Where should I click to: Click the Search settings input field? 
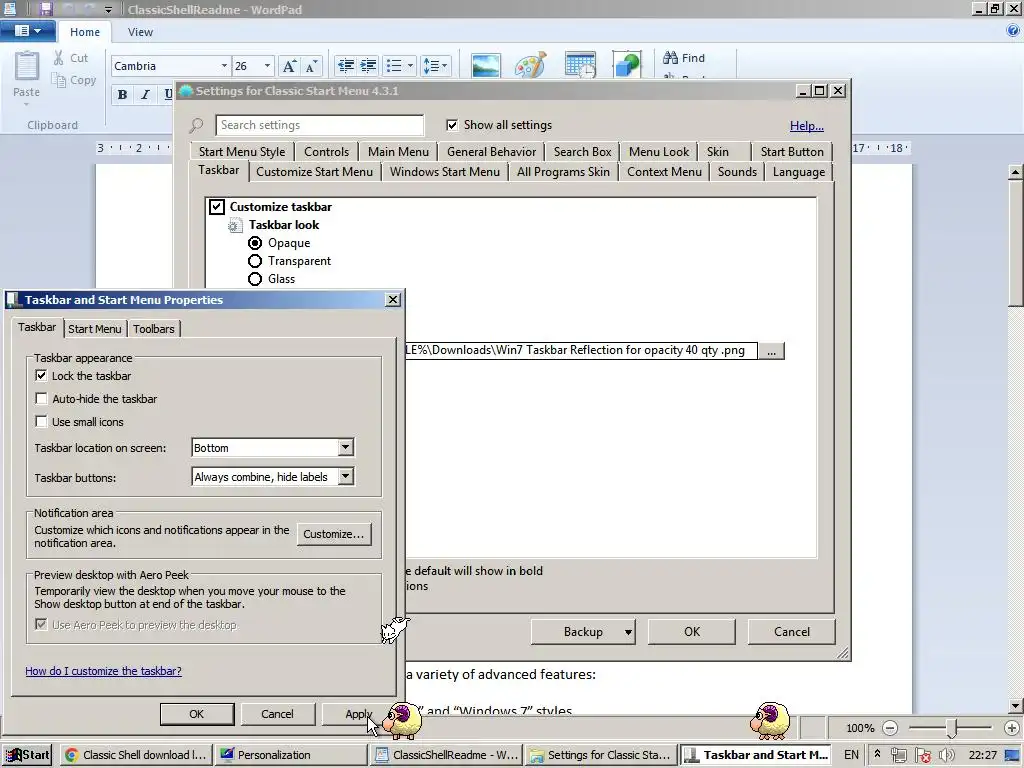(x=319, y=125)
